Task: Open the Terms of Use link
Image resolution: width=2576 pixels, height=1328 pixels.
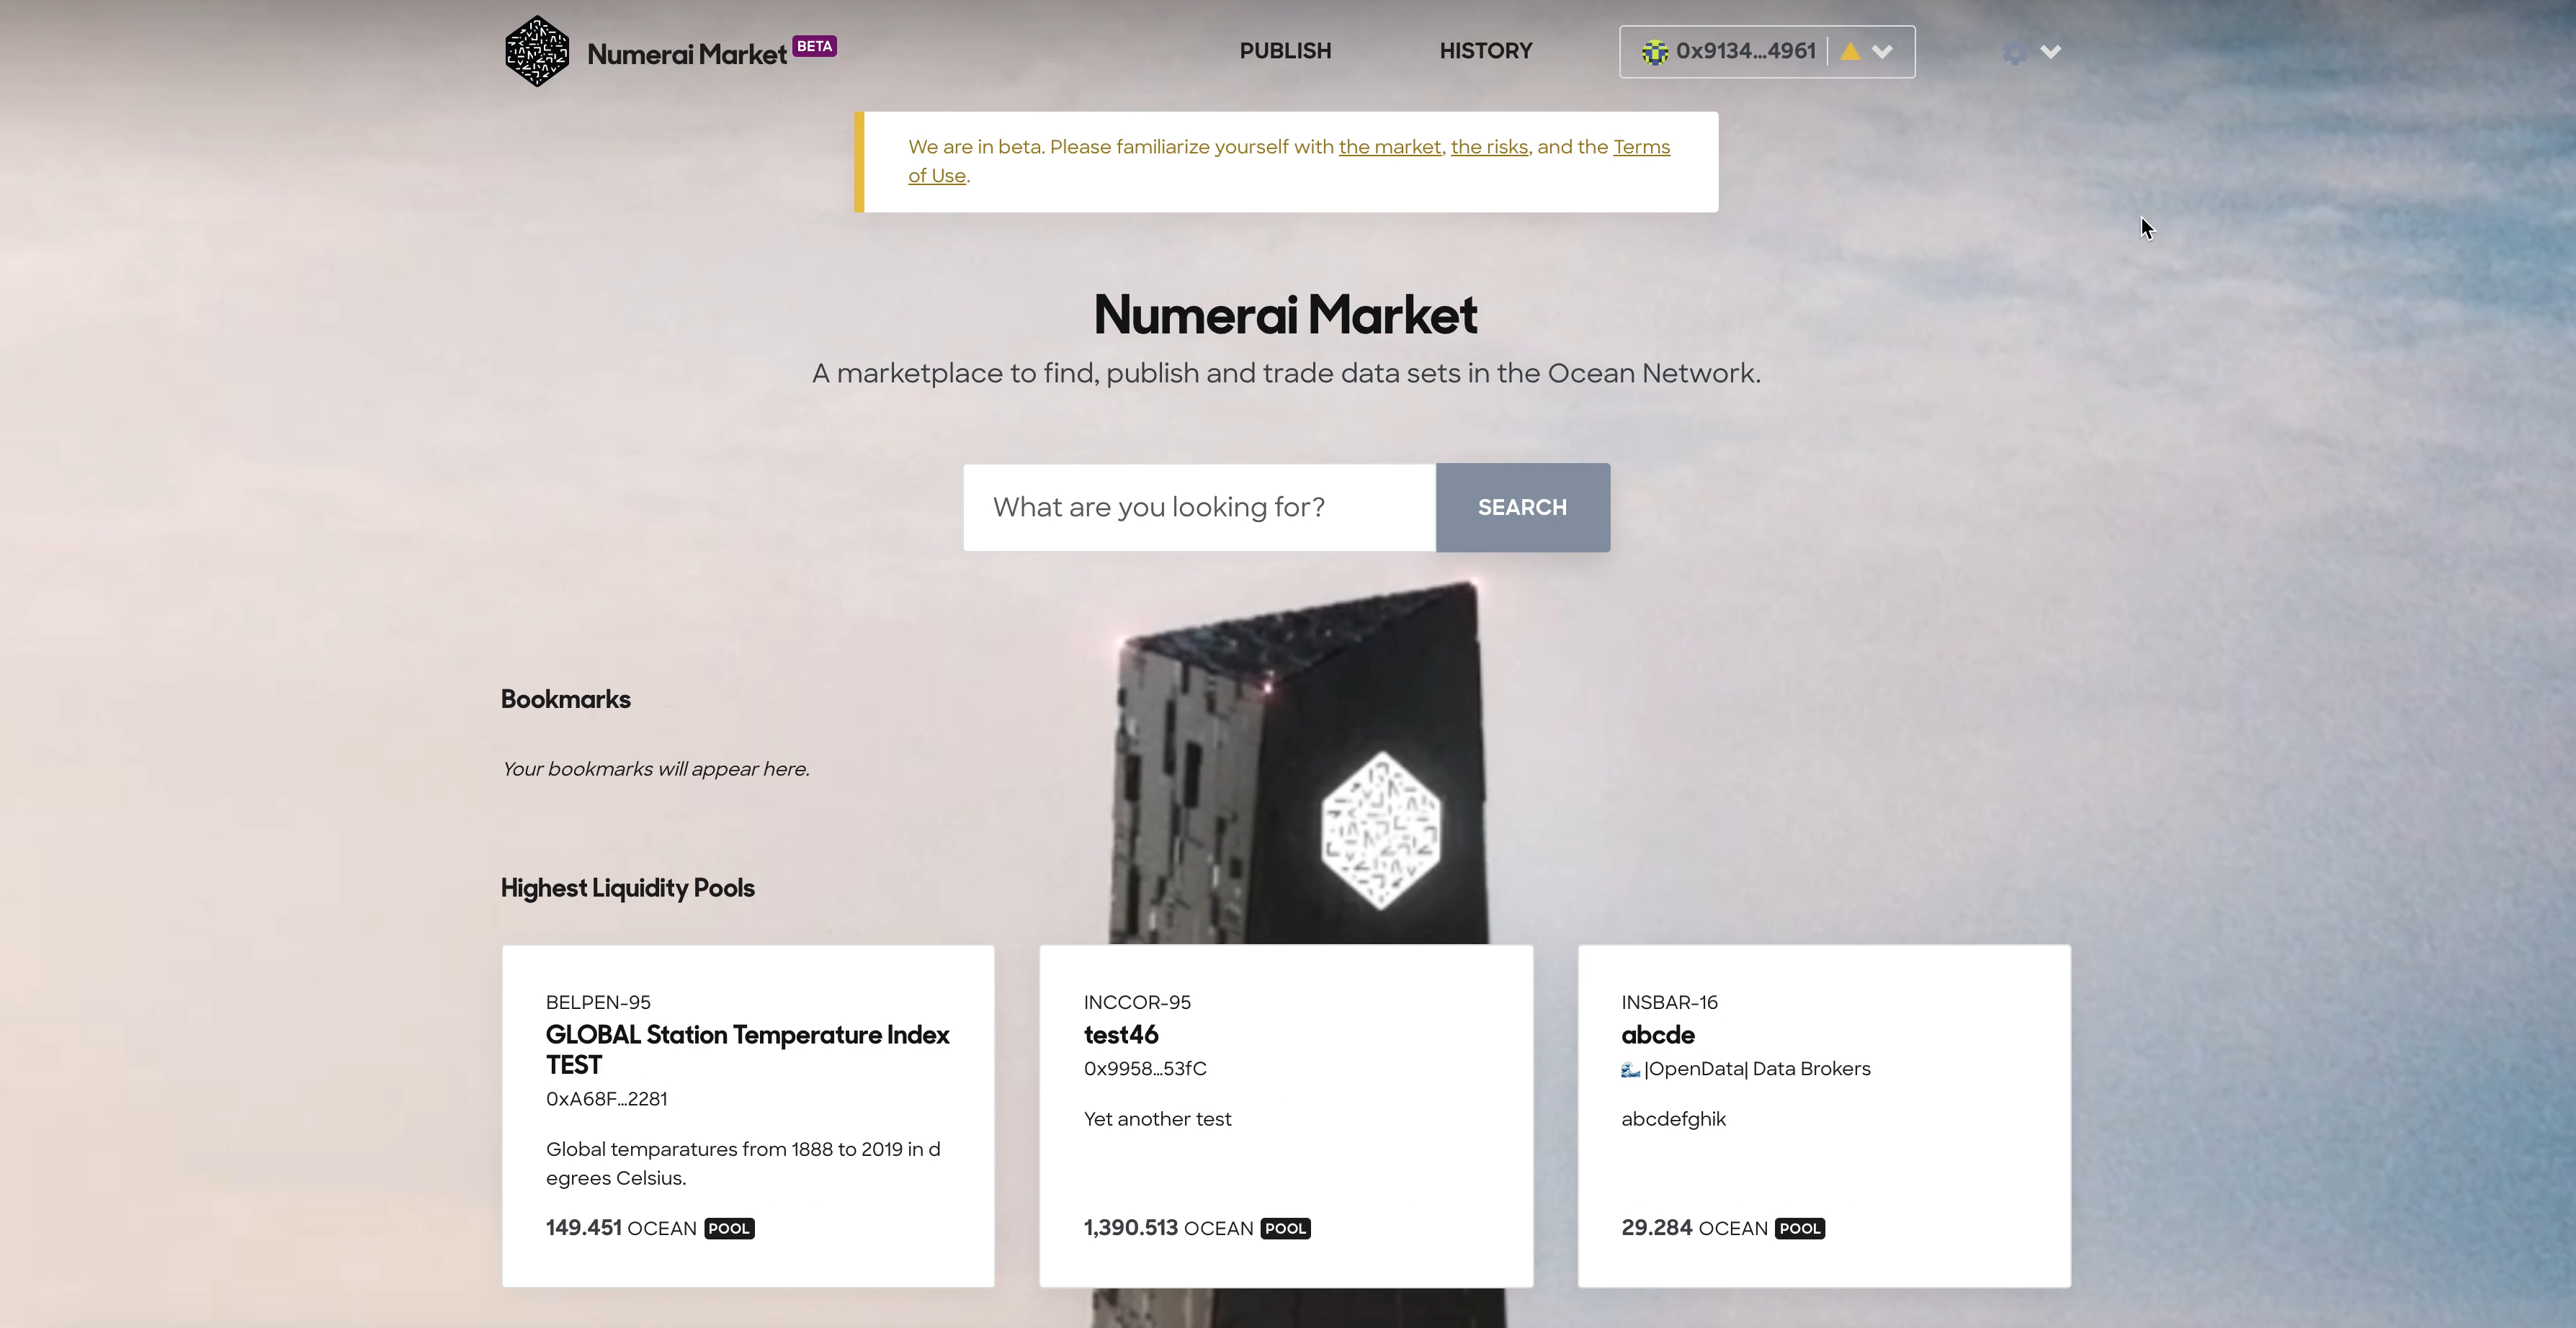Action: 1640,147
